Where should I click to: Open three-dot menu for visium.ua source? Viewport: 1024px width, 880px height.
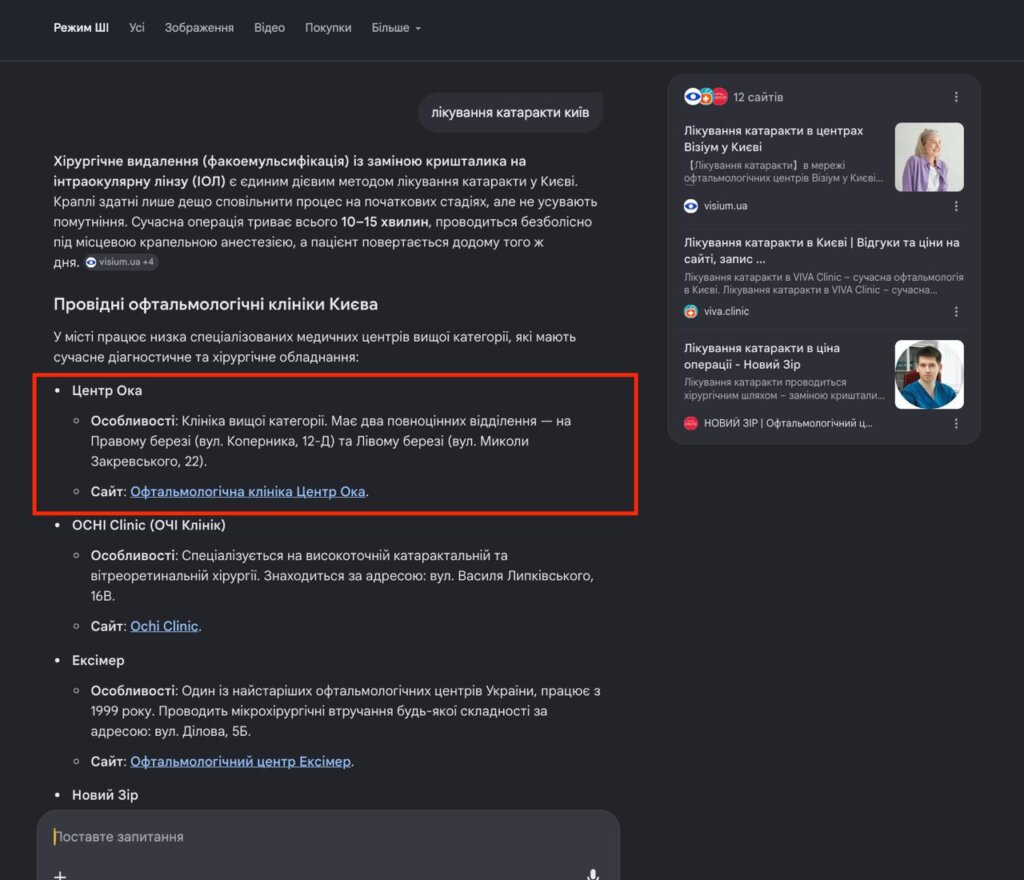coord(956,206)
